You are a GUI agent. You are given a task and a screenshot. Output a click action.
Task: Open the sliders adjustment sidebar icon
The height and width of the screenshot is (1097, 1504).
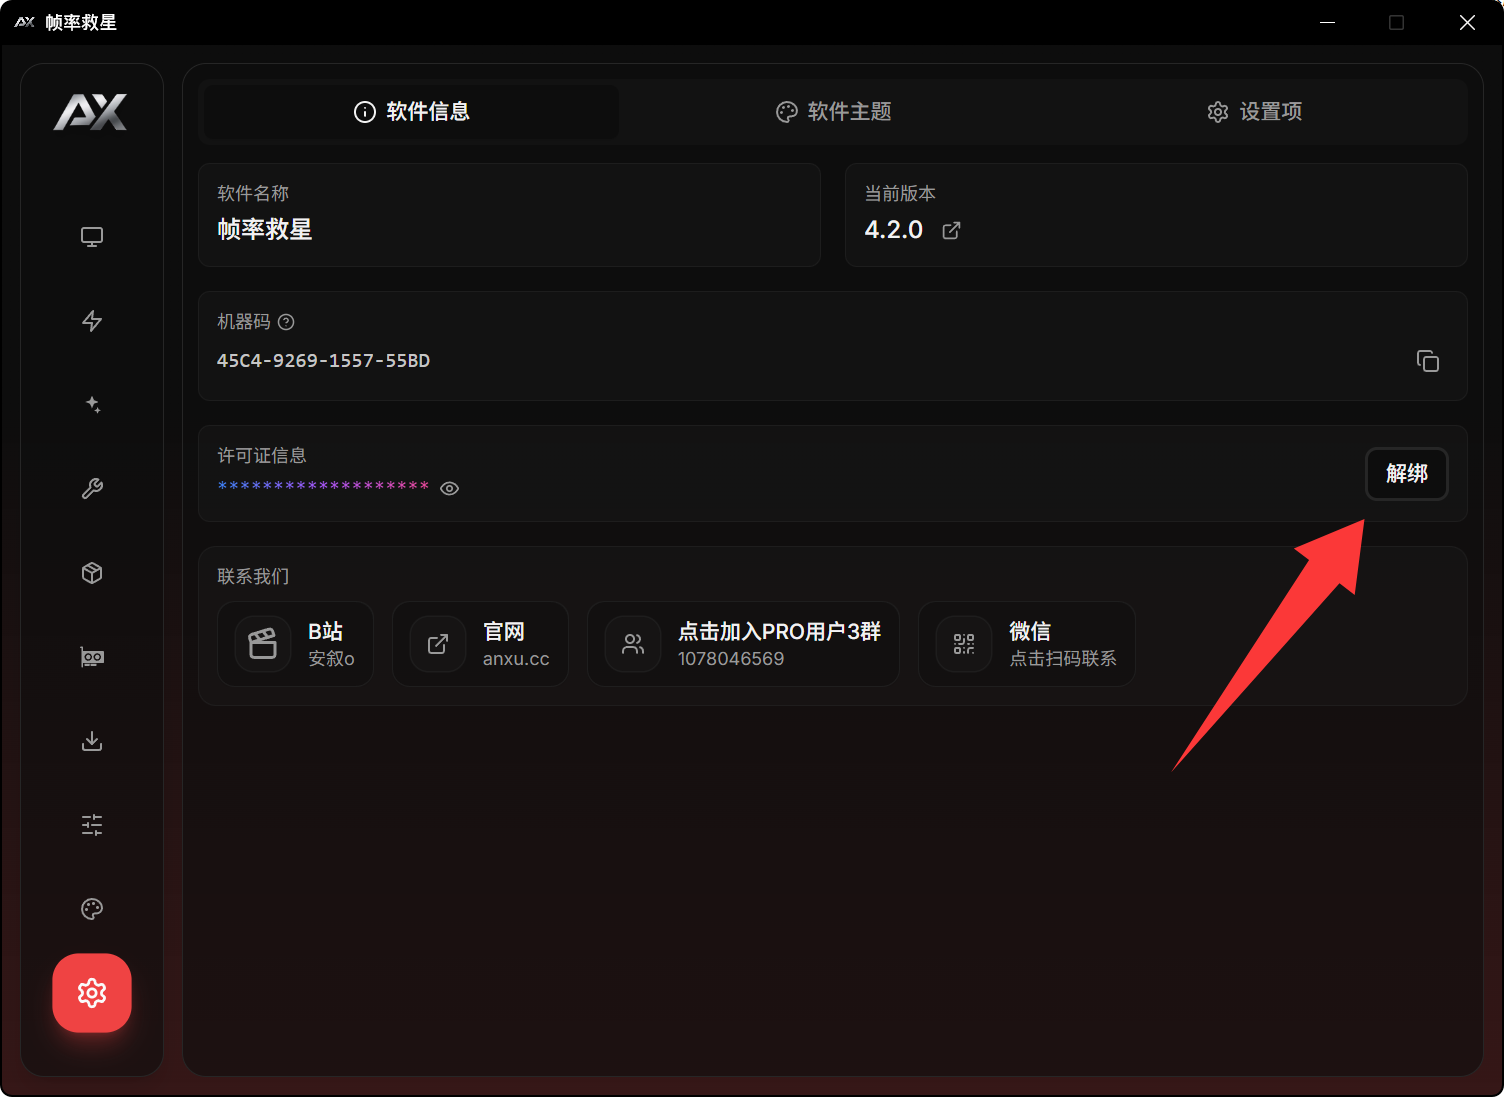pos(92,825)
